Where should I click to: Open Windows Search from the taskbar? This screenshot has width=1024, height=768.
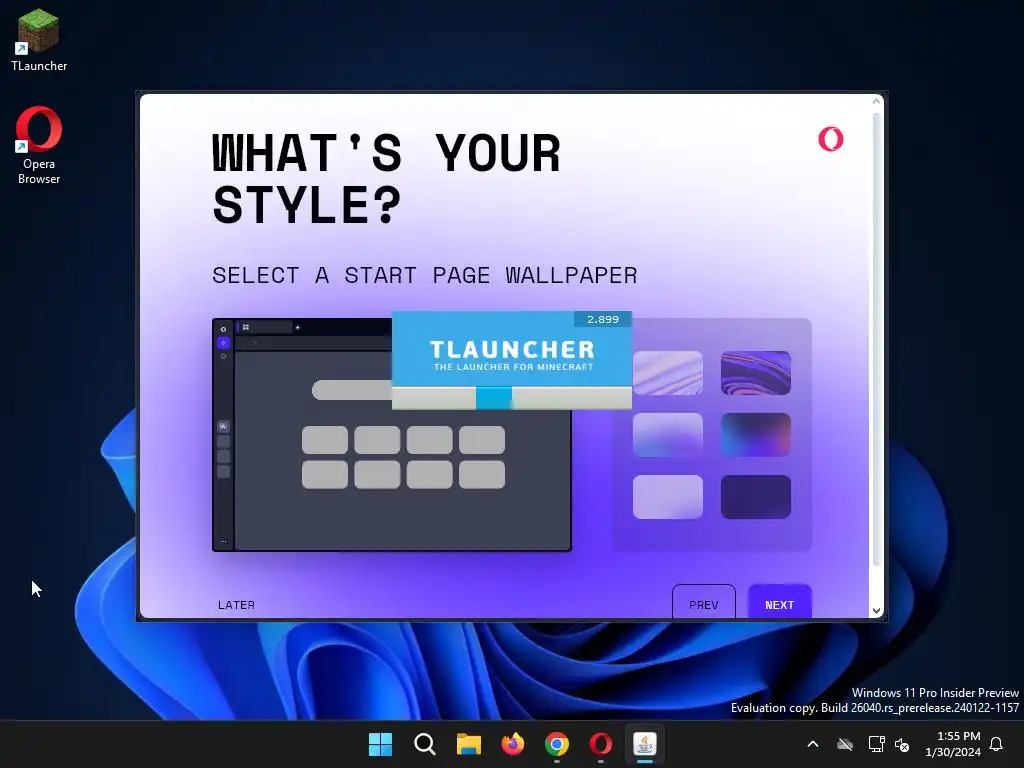click(x=424, y=744)
